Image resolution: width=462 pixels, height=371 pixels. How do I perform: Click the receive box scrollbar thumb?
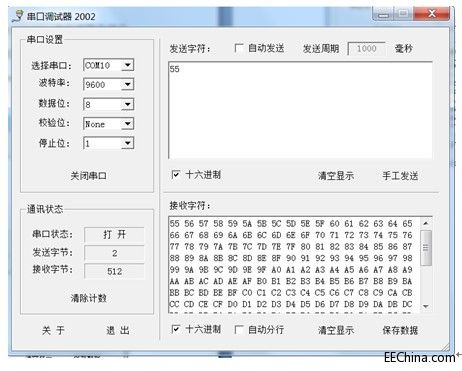pos(426,248)
